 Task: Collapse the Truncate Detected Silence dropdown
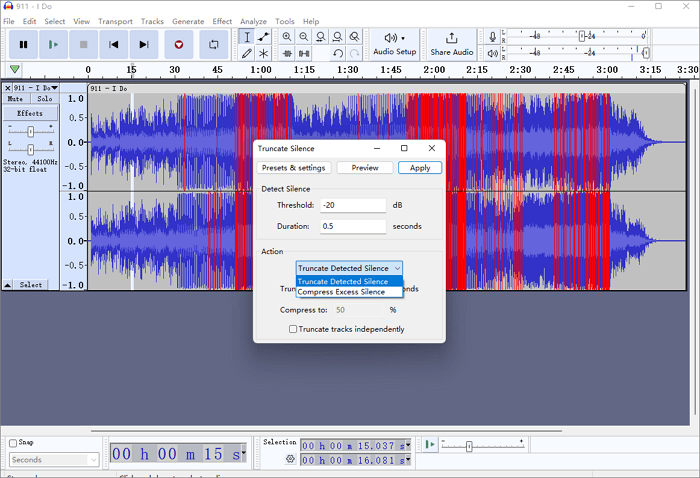(349, 268)
